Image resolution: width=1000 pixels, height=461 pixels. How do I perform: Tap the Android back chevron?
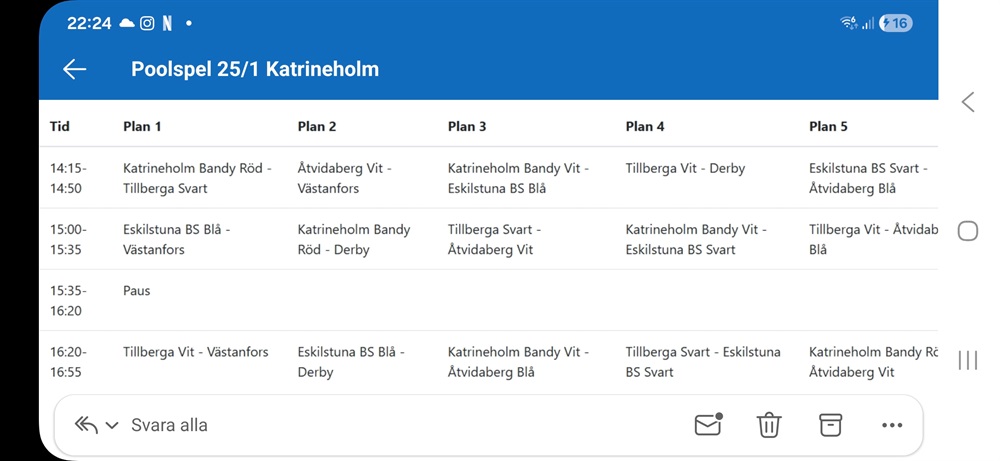pos(967,101)
